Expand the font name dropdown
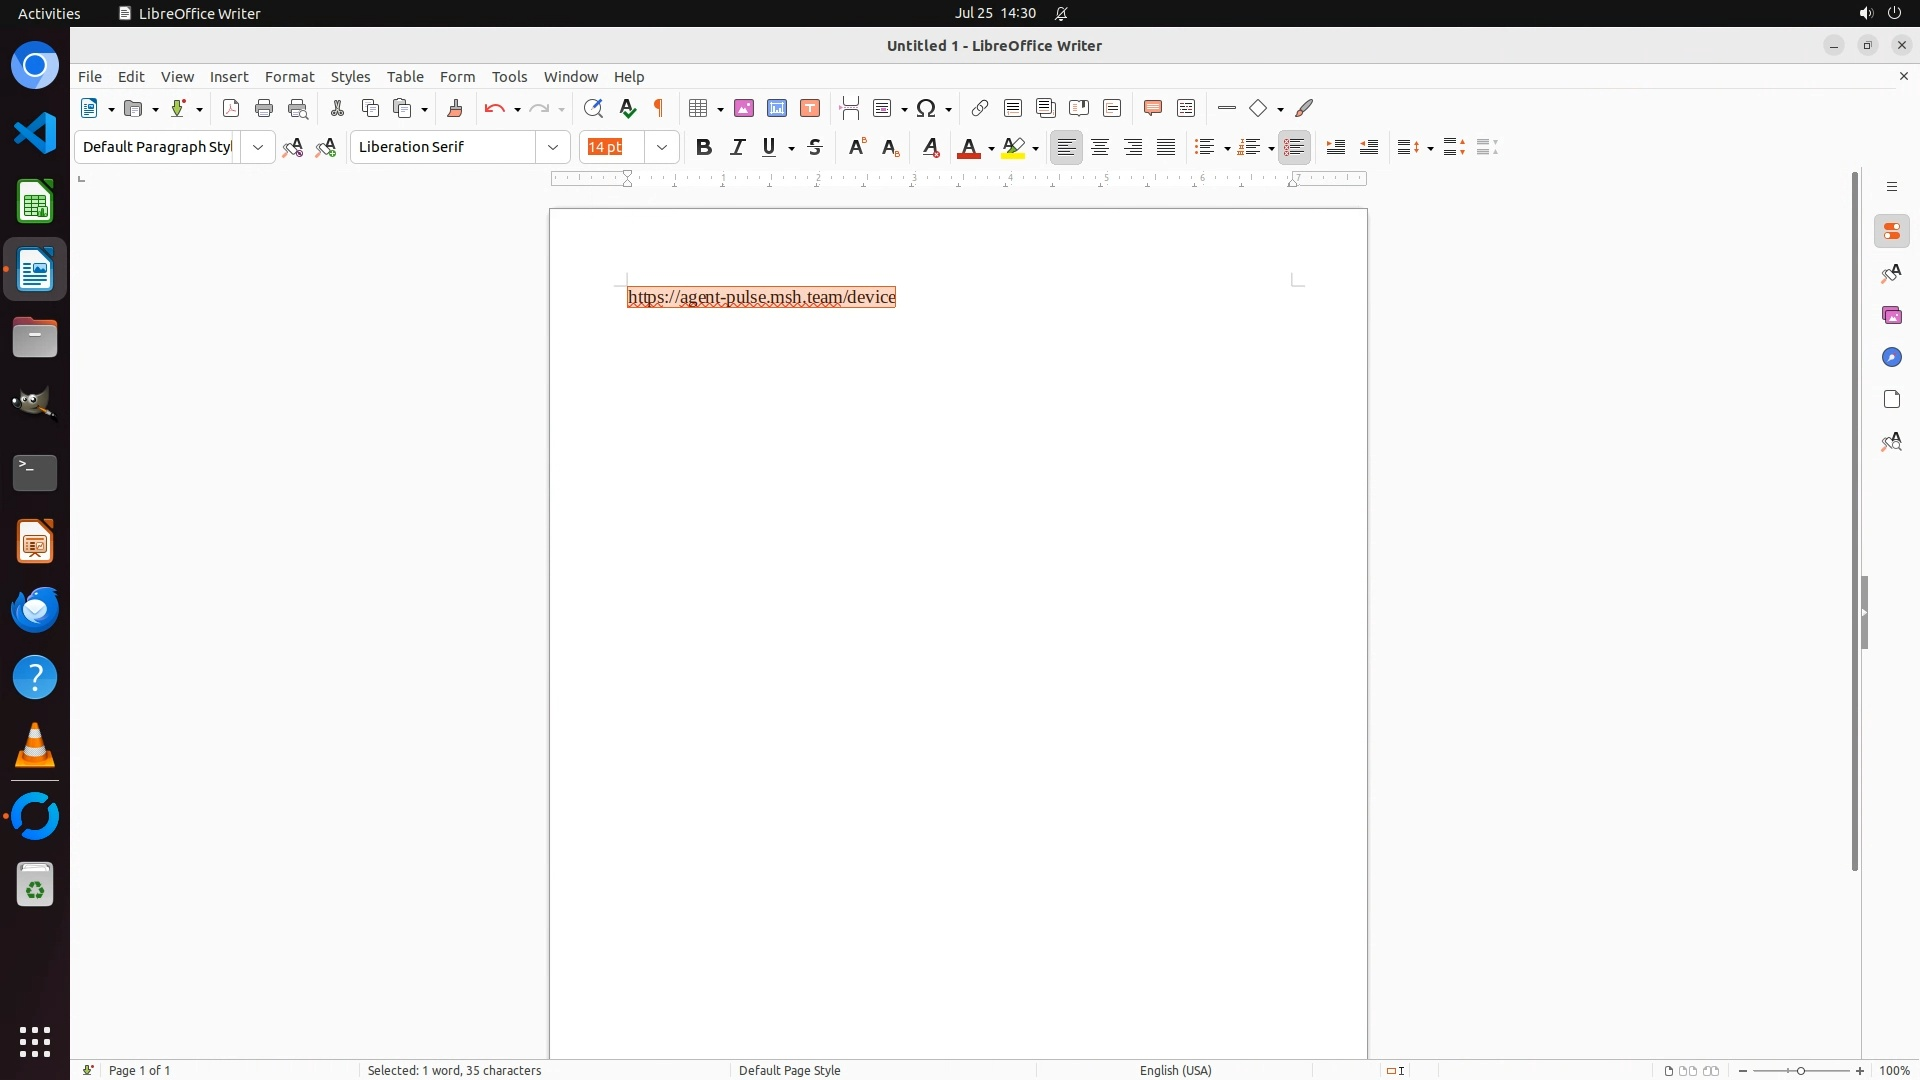This screenshot has height=1080, width=1920. click(553, 147)
